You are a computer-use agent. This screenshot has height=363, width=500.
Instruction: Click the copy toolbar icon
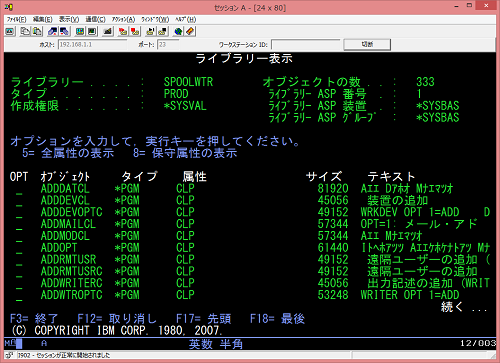(25, 31)
